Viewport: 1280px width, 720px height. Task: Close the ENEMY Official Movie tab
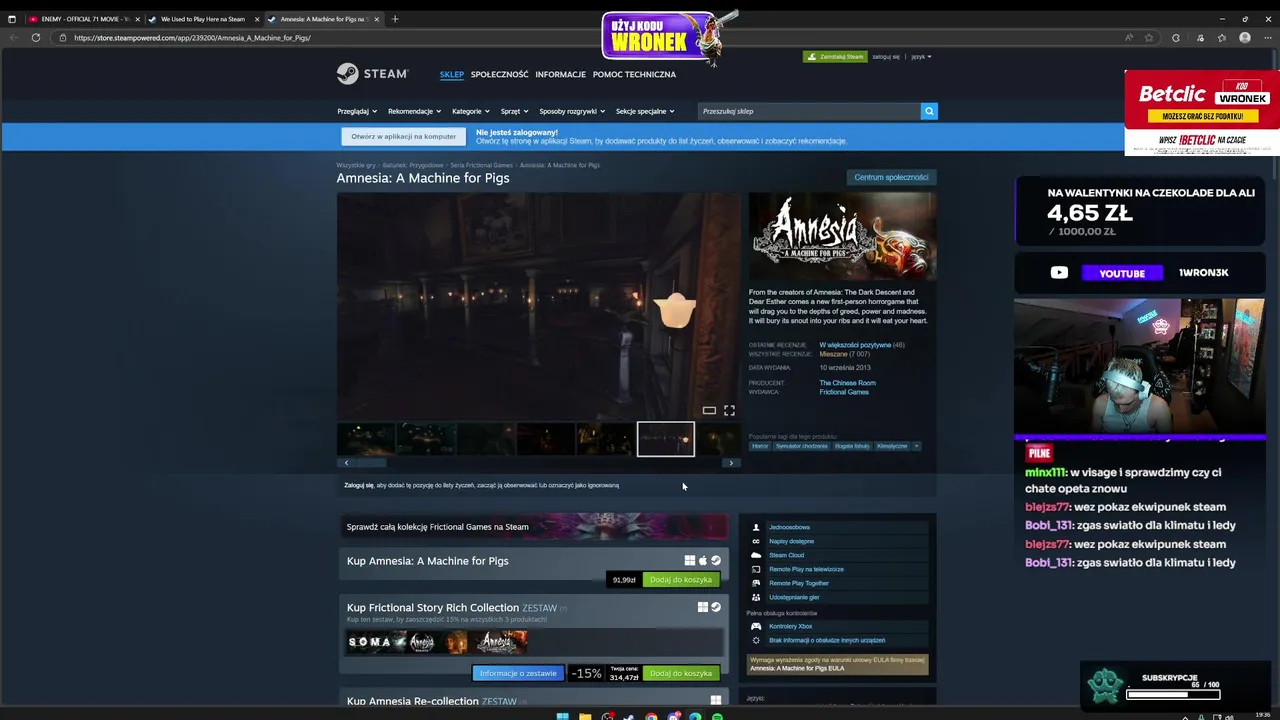pos(137,19)
